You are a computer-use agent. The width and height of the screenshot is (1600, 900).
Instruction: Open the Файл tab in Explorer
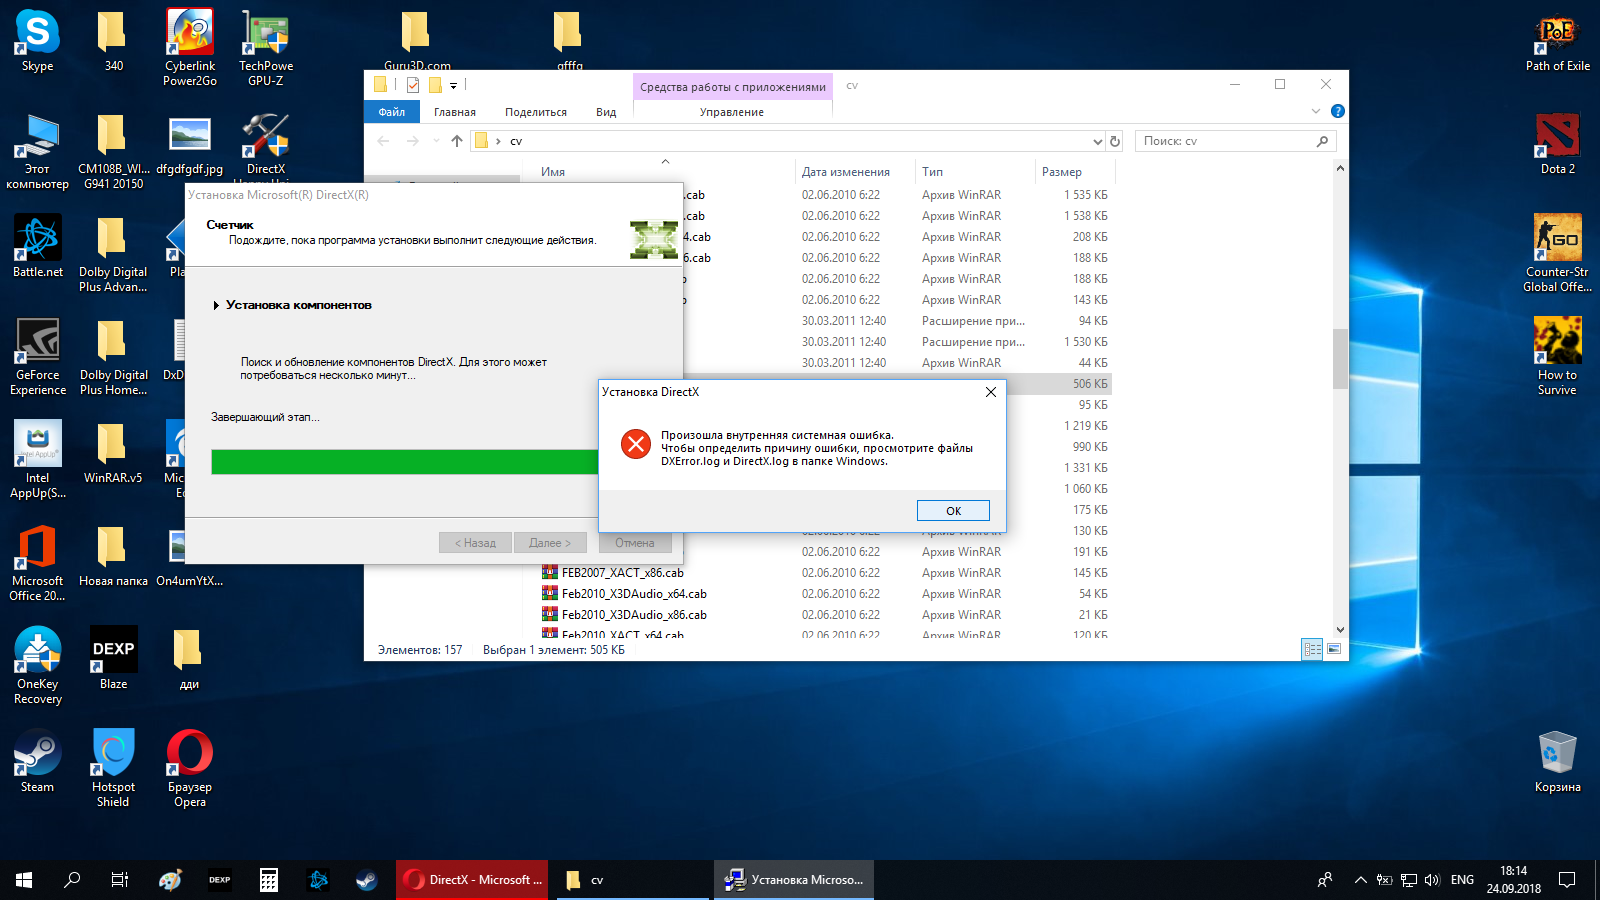[392, 112]
